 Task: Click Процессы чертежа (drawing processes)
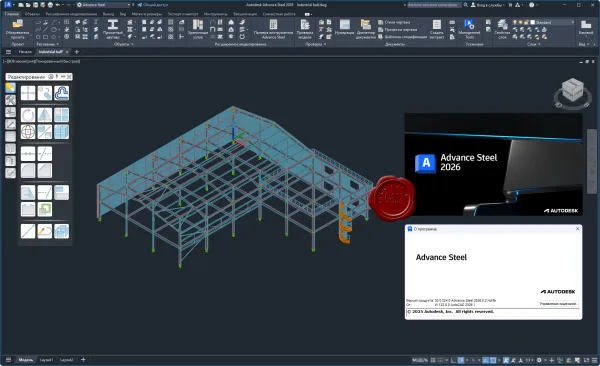click(397, 29)
